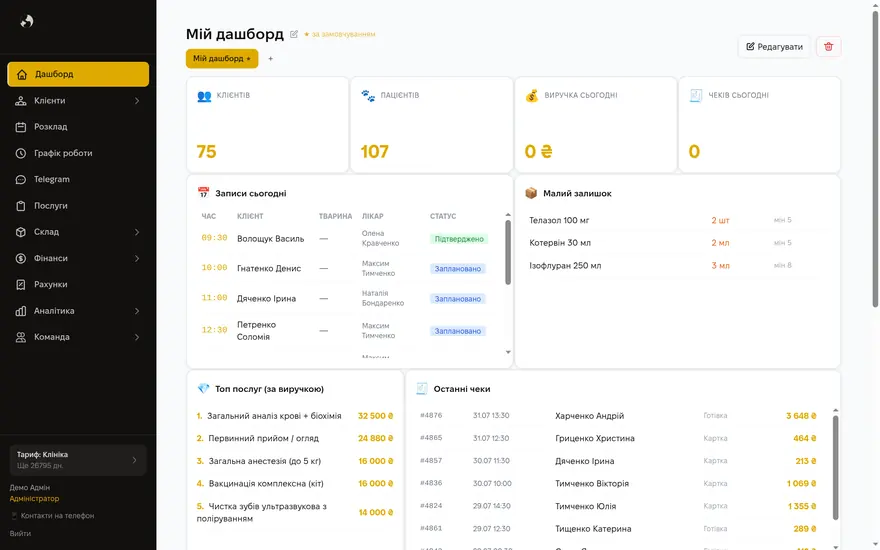Click the Telegram chat icon
The height and width of the screenshot is (550, 880).
point(21,180)
